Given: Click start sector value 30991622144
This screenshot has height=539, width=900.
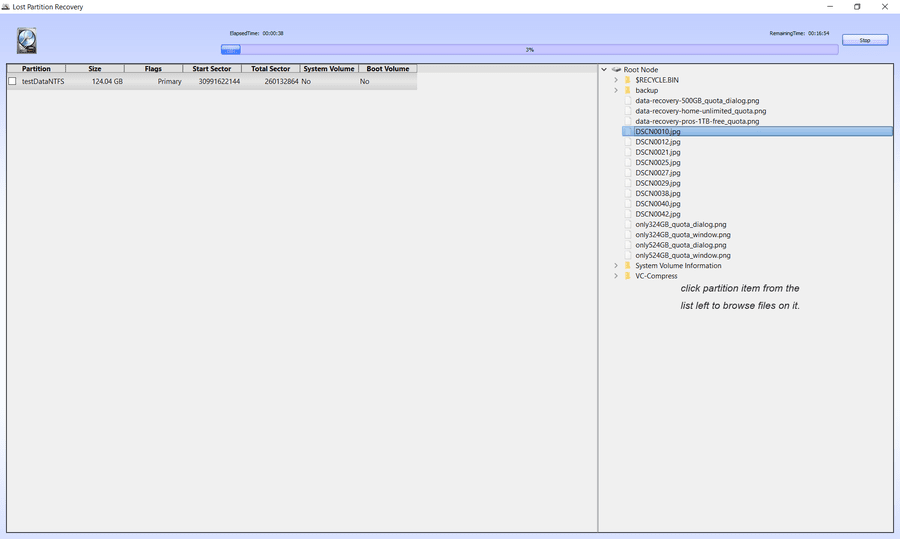Looking at the screenshot, I should pos(219,82).
